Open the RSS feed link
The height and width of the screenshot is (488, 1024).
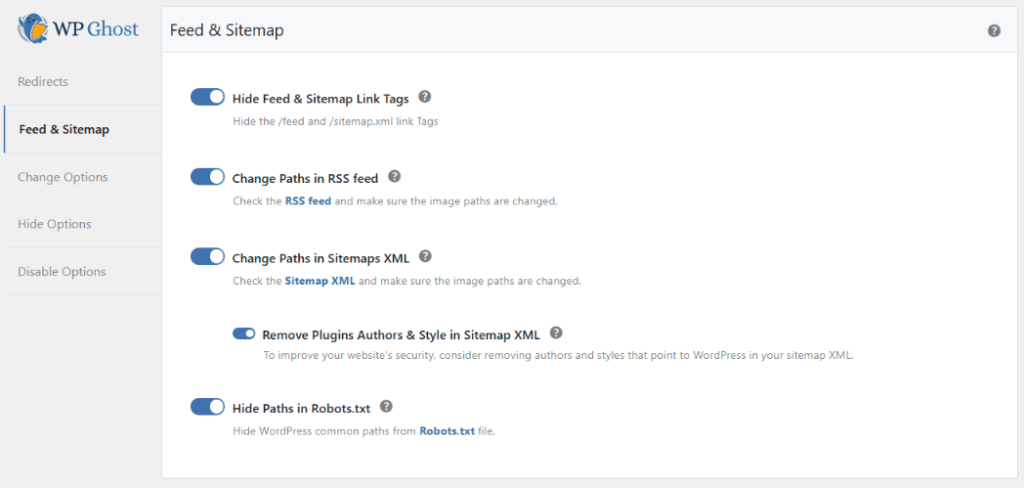(308, 201)
